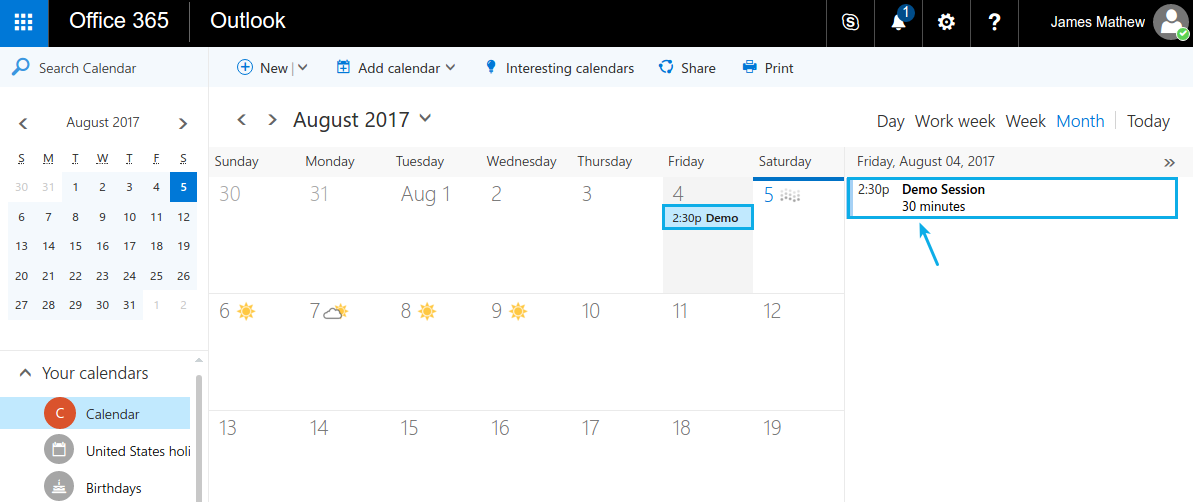This screenshot has width=1193, height=502.
Task: Click the orange C calendar badge
Action: pos(59,414)
